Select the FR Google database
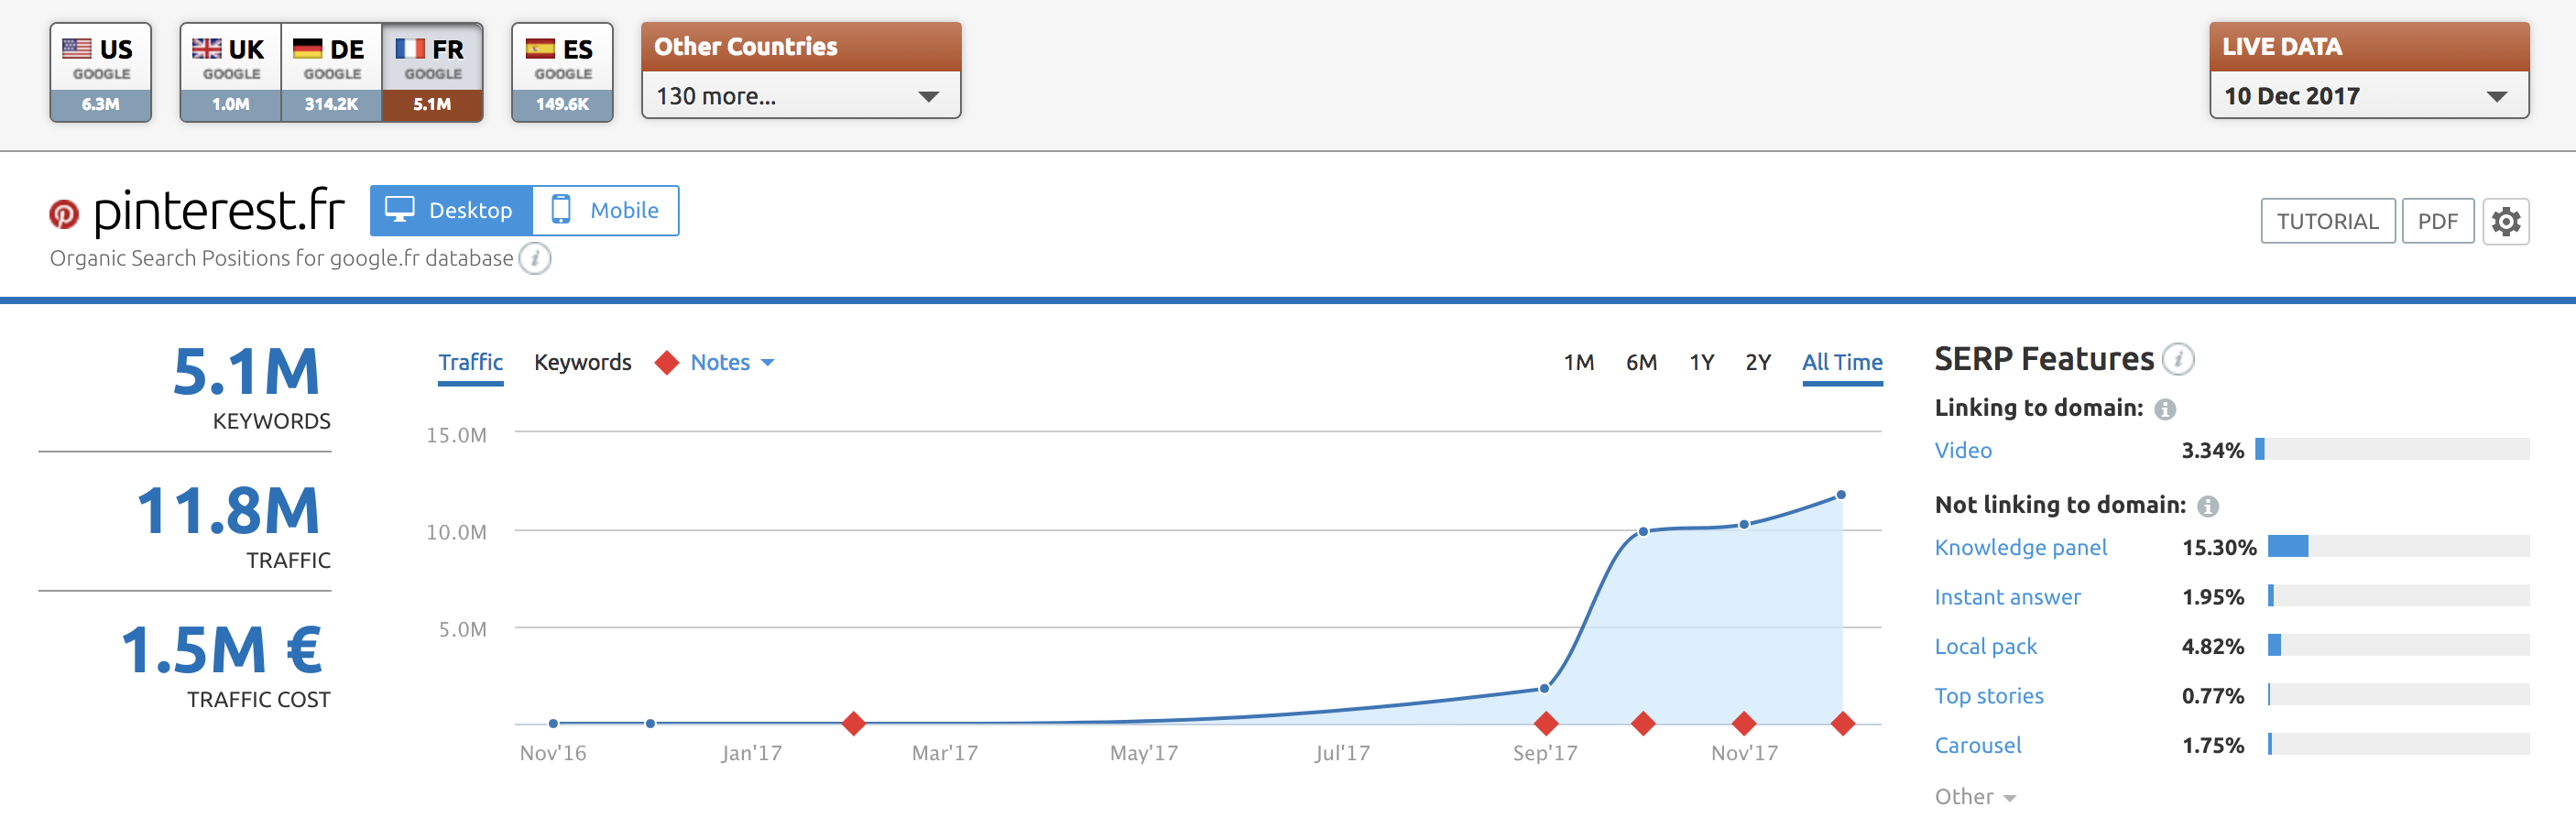This screenshot has height=839, width=2576. point(433,72)
